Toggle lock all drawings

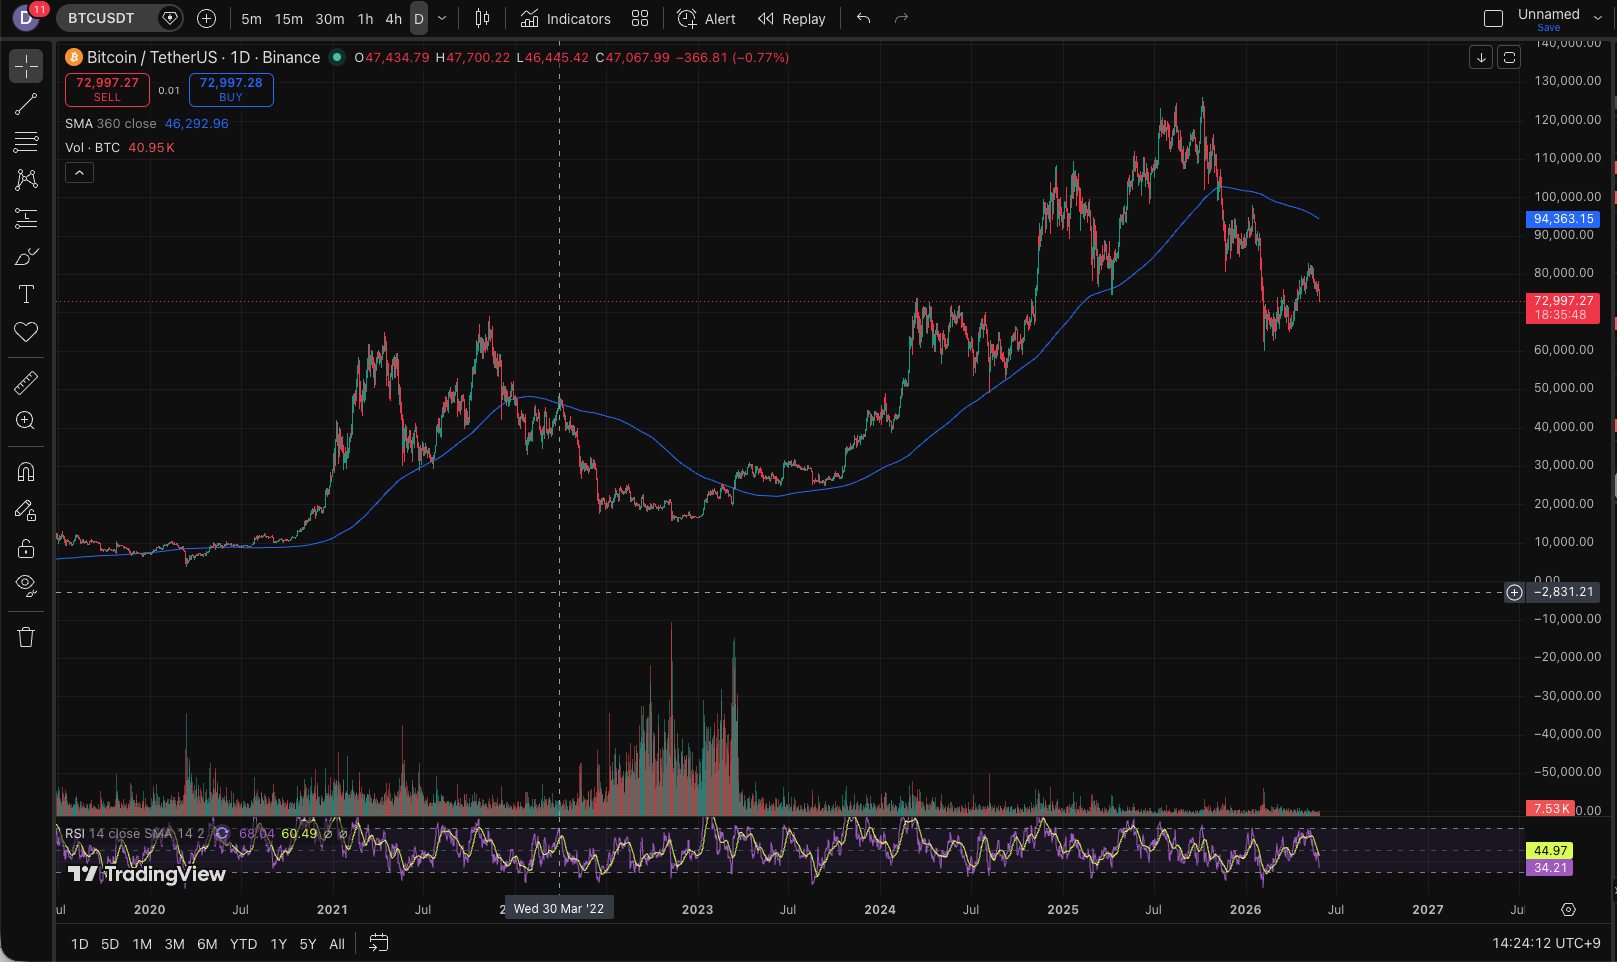tap(26, 548)
